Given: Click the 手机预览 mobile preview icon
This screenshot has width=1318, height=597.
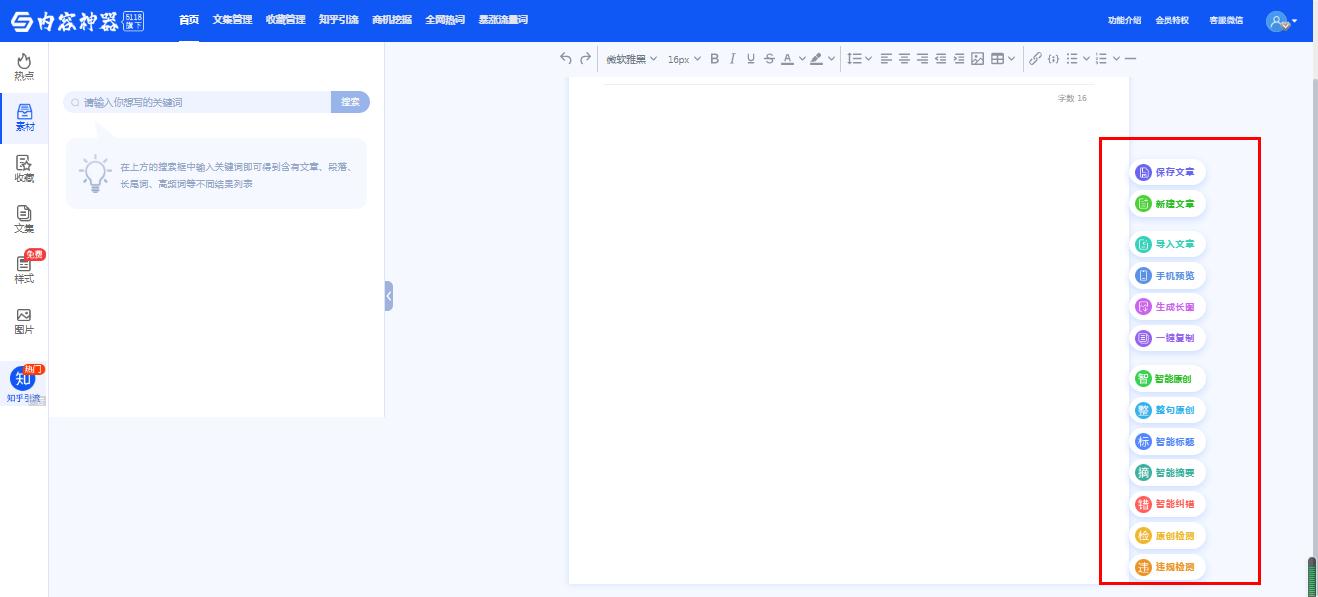Looking at the screenshot, I should point(1143,276).
